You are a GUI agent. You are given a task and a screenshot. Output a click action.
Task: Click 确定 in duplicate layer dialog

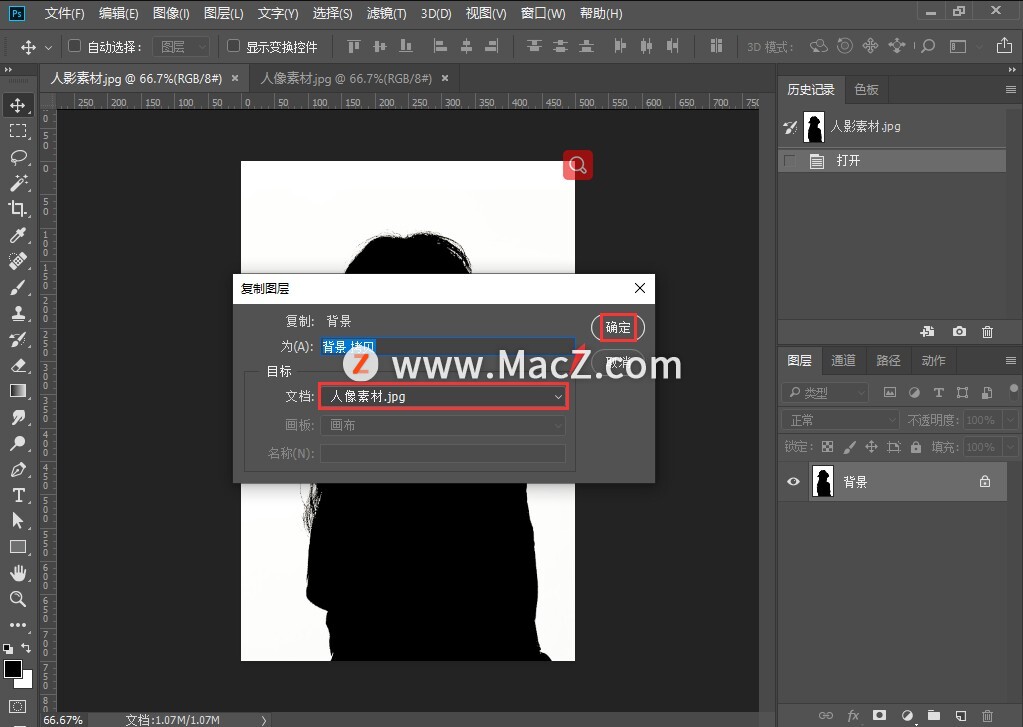[618, 327]
